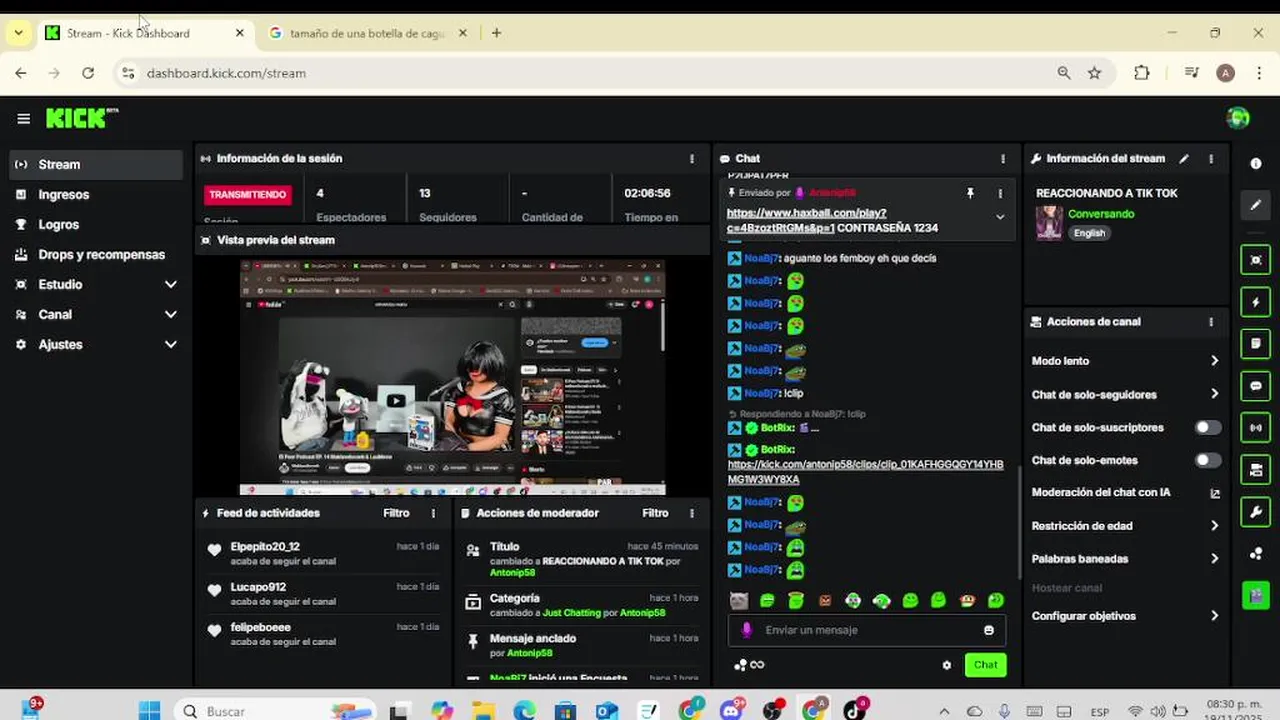Screen dimensions: 1280x720
Task: Toggle Chat de solo-emotes switch
Action: (x=1208, y=461)
